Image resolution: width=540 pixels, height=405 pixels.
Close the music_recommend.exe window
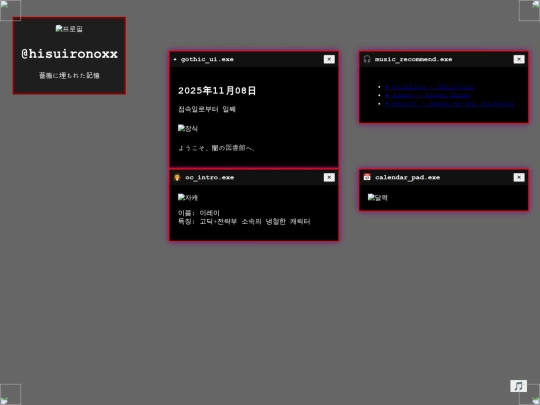[x=519, y=59]
